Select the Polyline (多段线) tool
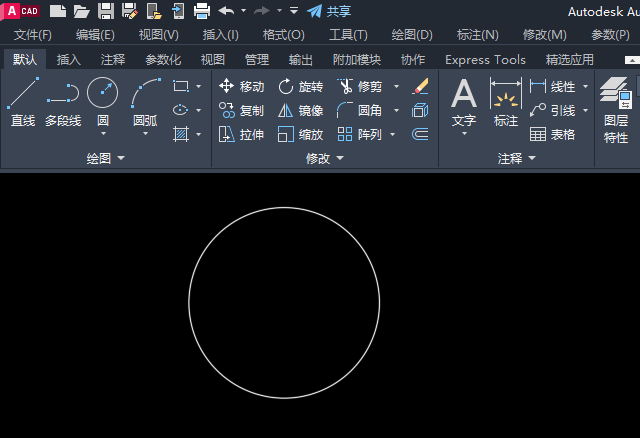 tap(63, 102)
